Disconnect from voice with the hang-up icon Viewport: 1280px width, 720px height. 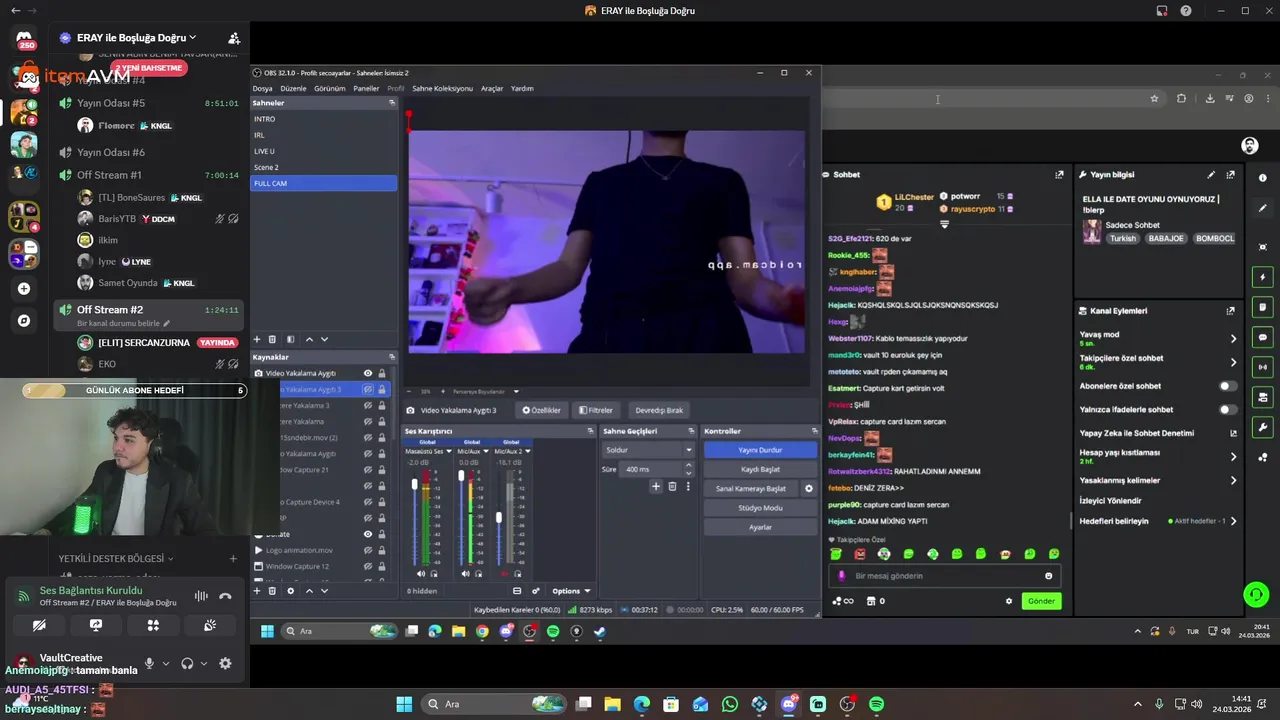coord(225,596)
